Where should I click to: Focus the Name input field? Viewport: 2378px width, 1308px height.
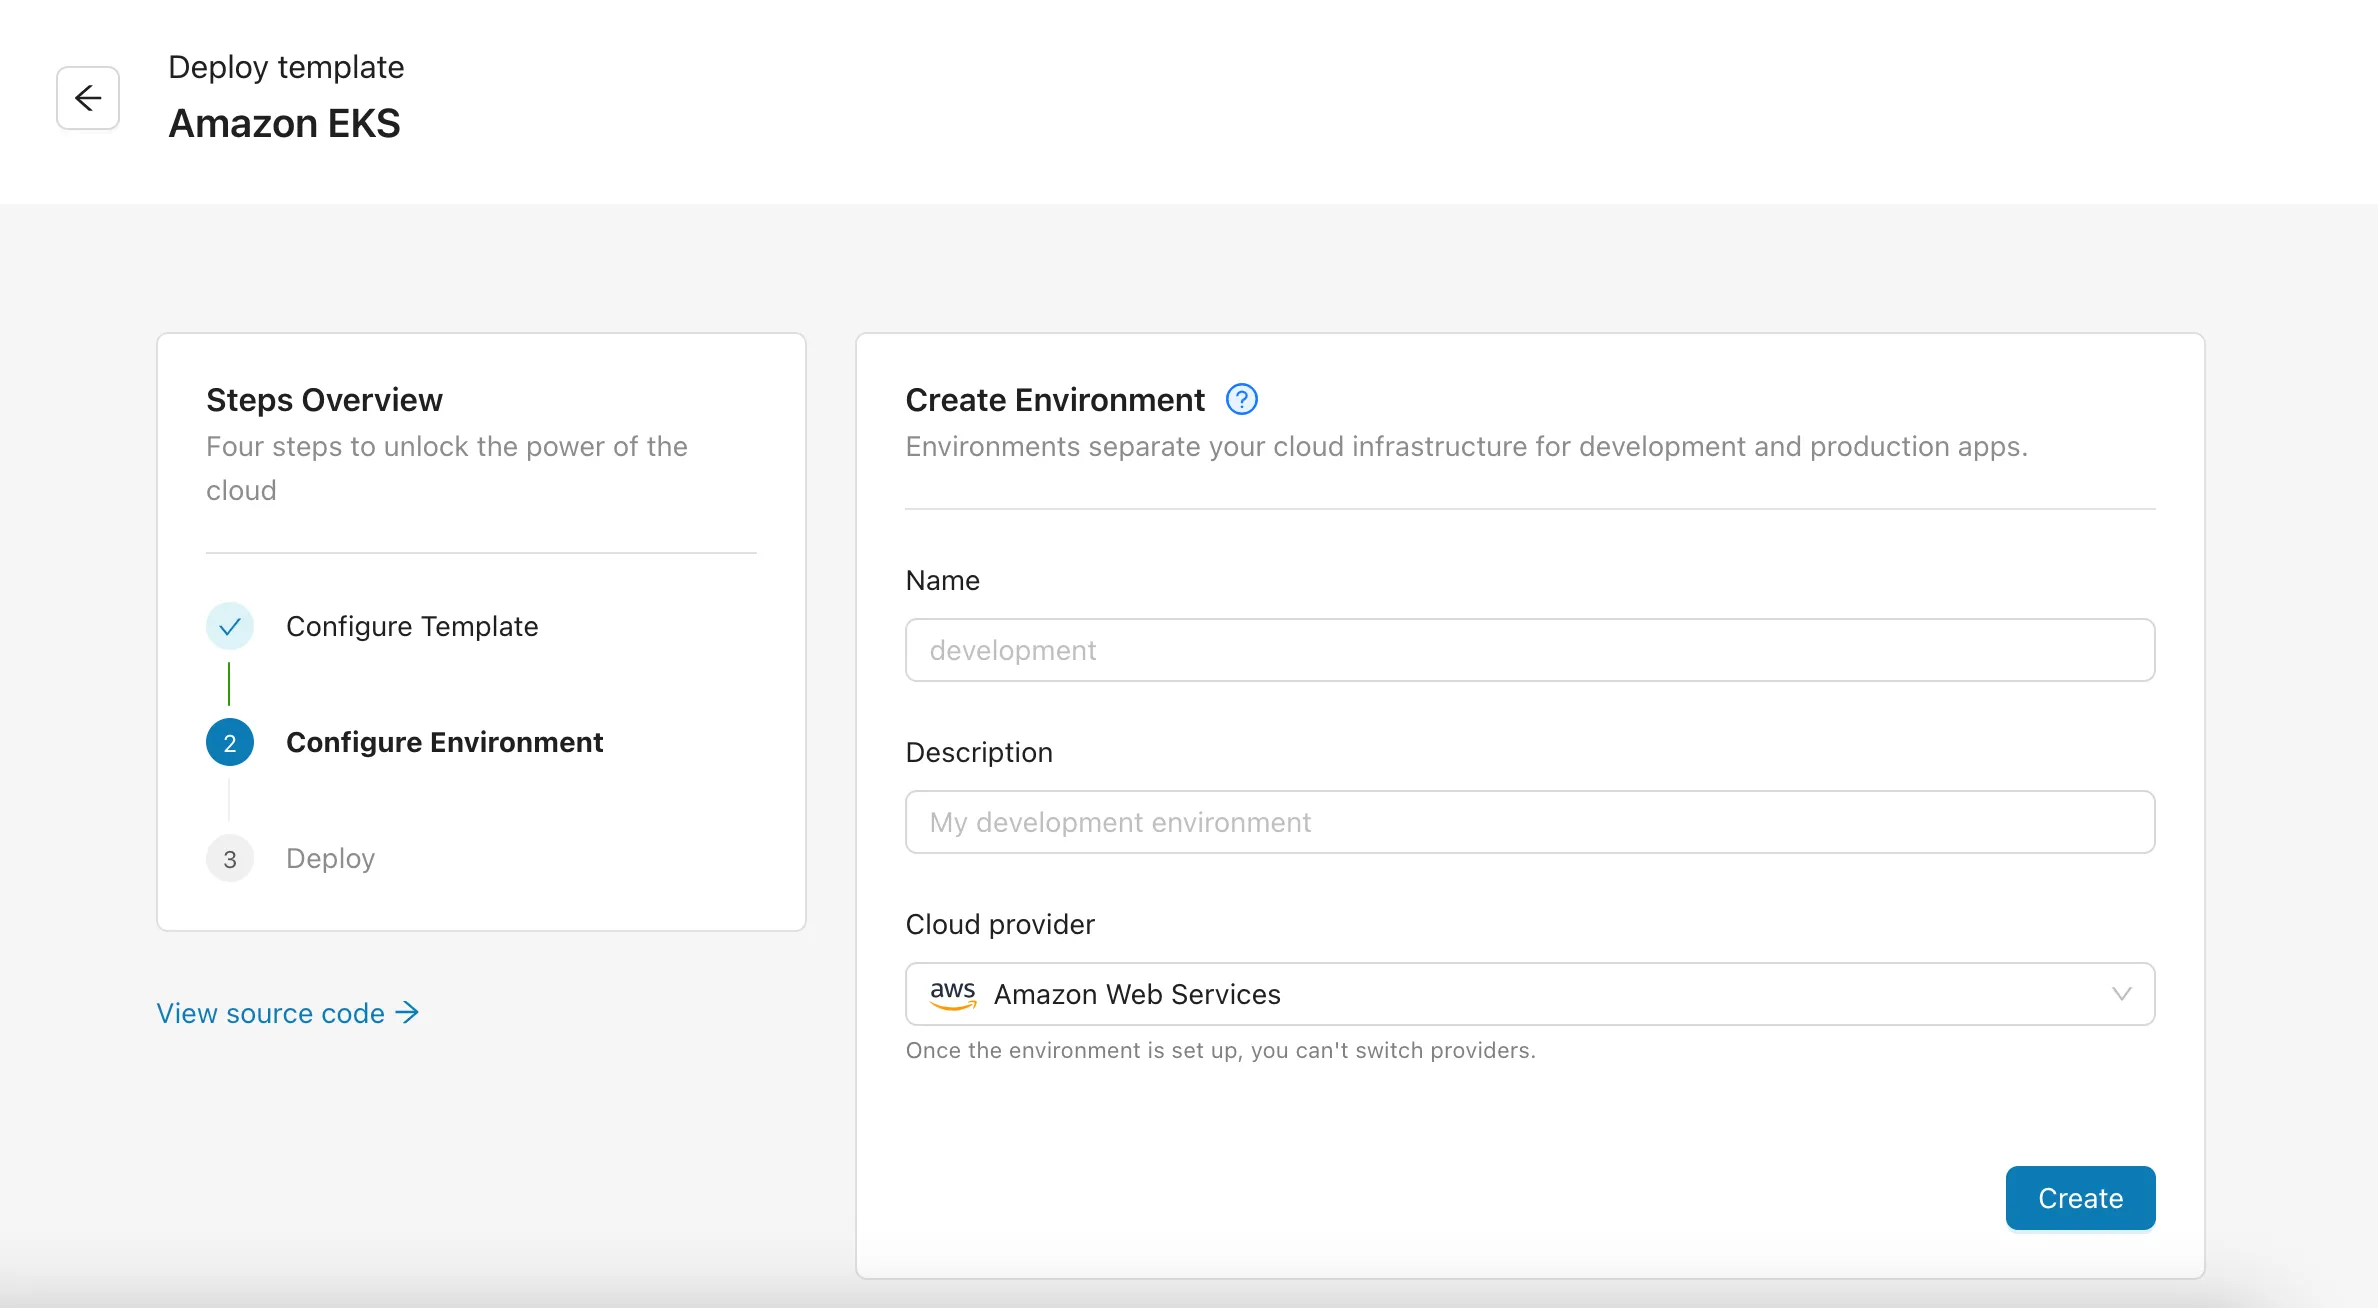point(1530,650)
